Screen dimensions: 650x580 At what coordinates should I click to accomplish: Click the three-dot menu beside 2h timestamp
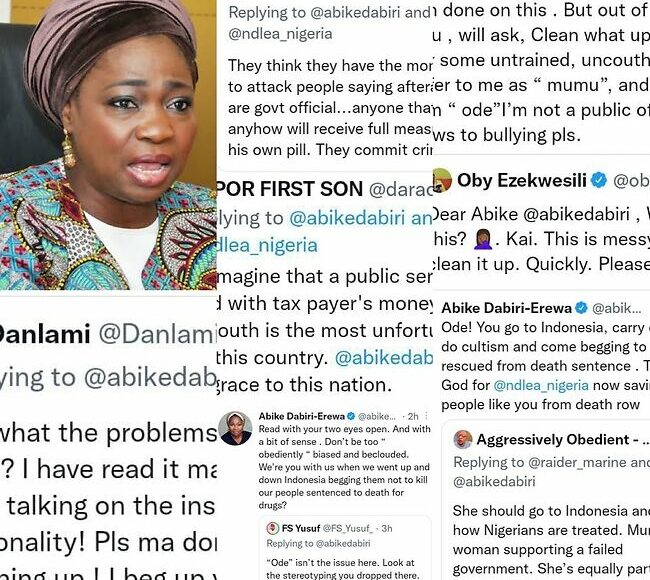[427, 416]
